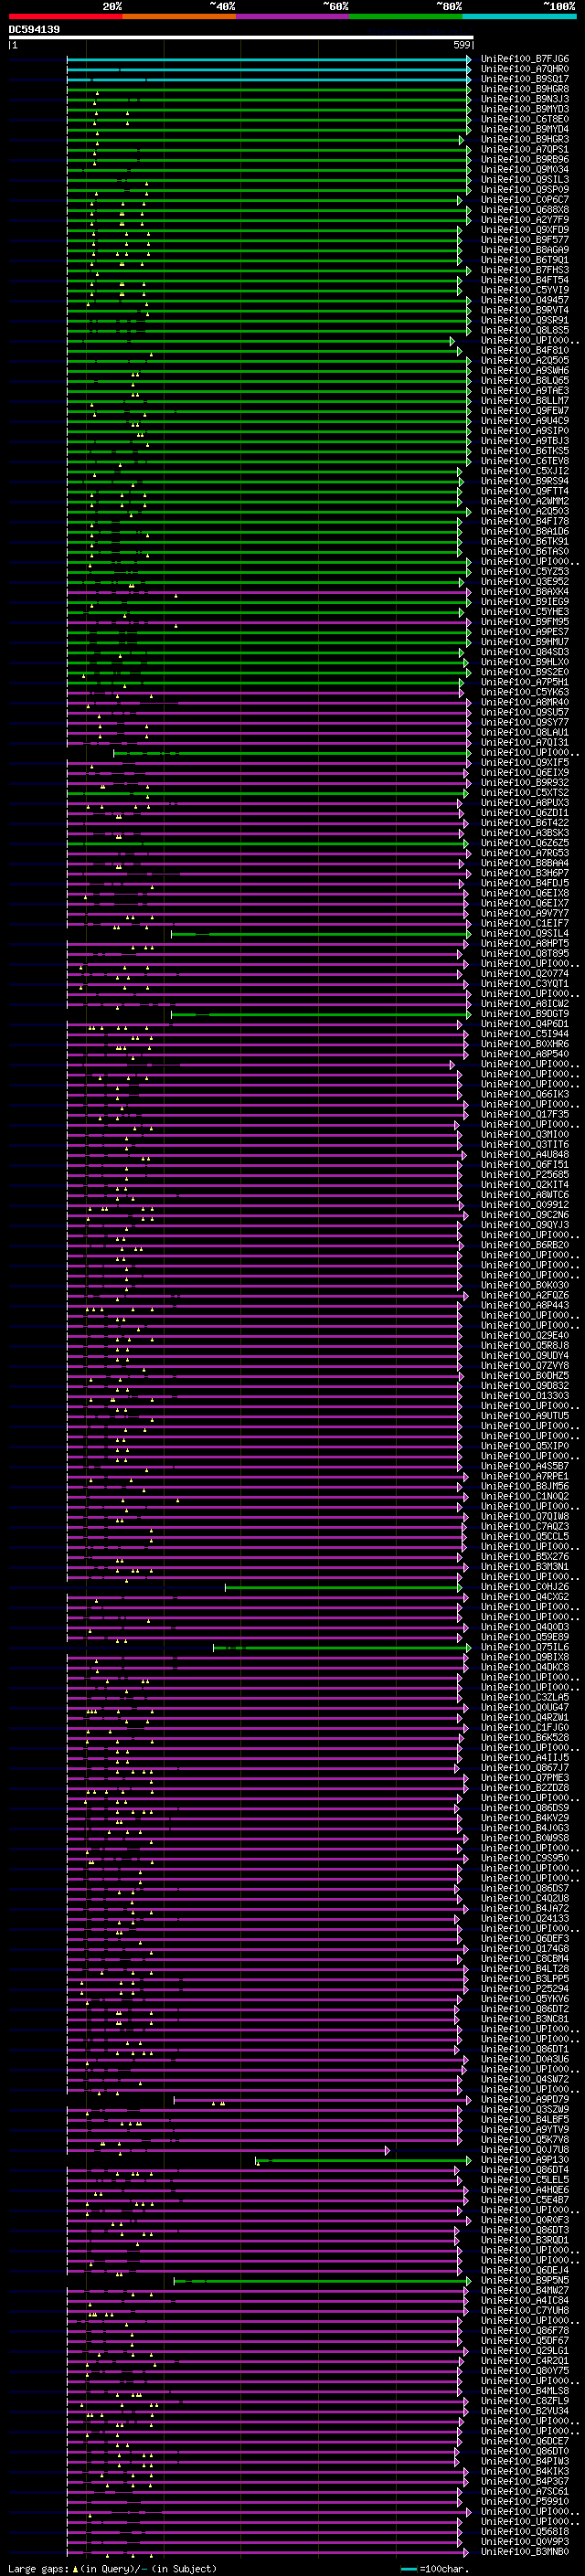Open hit UniRef100_B9HGR8
The height and width of the screenshot is (2576, 585).
(x=524, y=89)
